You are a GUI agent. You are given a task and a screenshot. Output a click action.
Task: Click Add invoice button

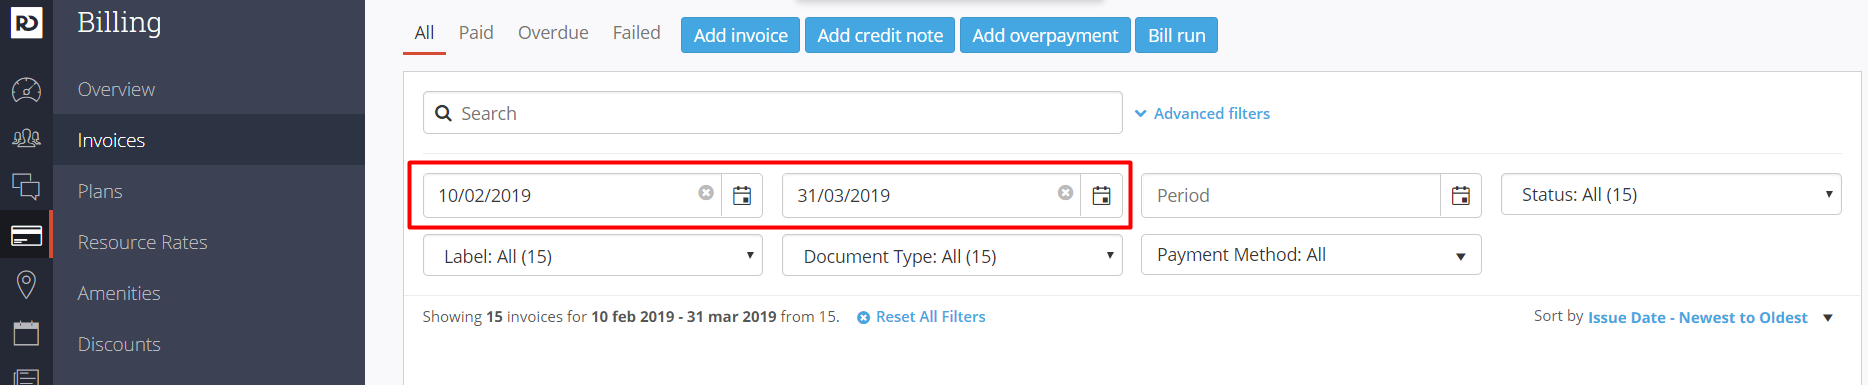(x=740, y=35)
